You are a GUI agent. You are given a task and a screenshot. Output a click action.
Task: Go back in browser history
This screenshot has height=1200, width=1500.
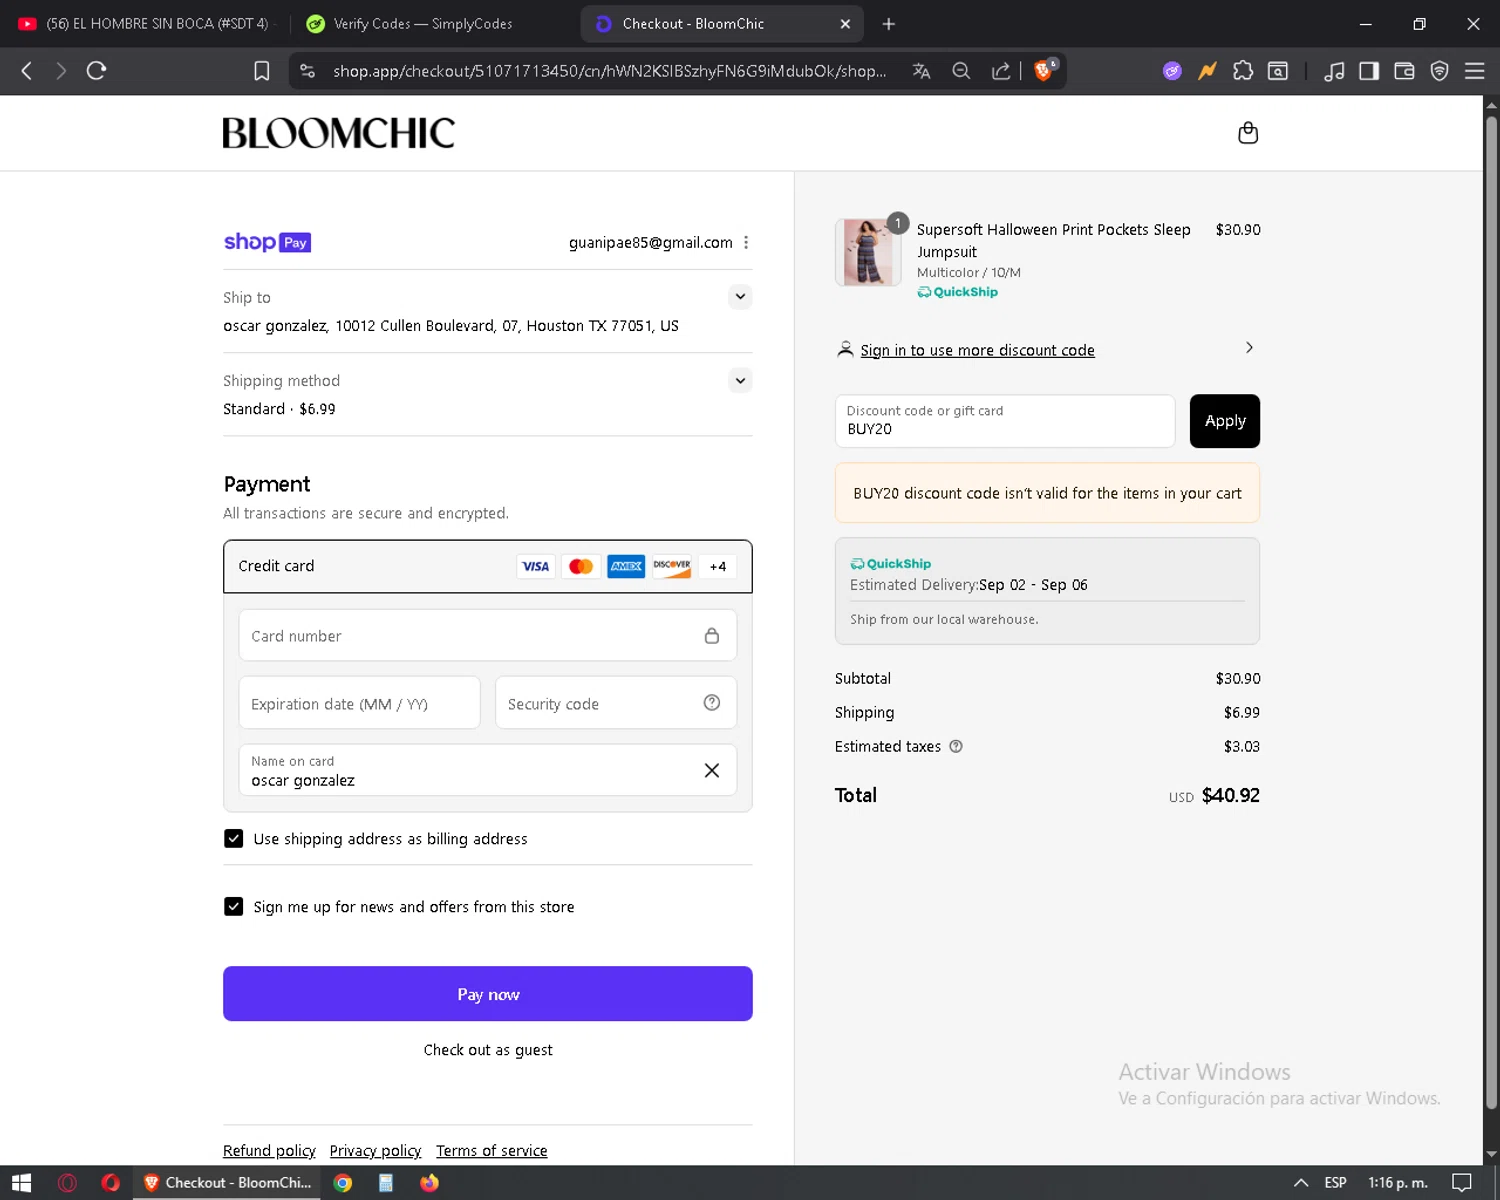coord(27,71)
